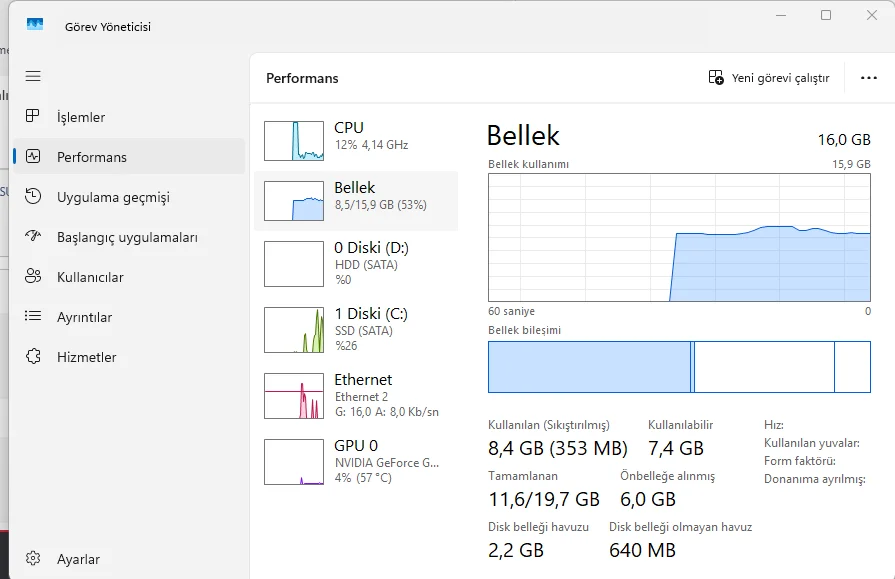Click the Ayrıntılar list icon

33,317
